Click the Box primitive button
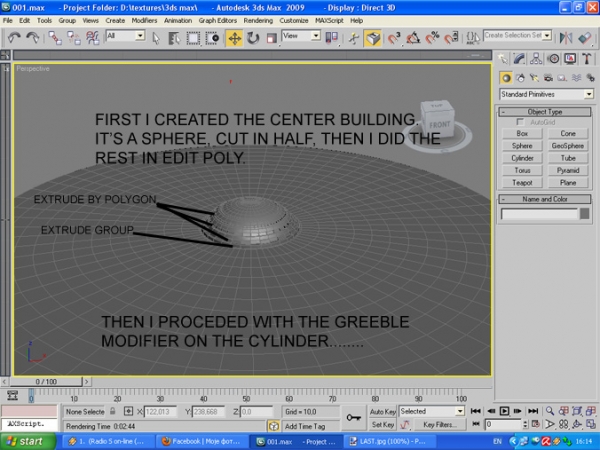 522,134
